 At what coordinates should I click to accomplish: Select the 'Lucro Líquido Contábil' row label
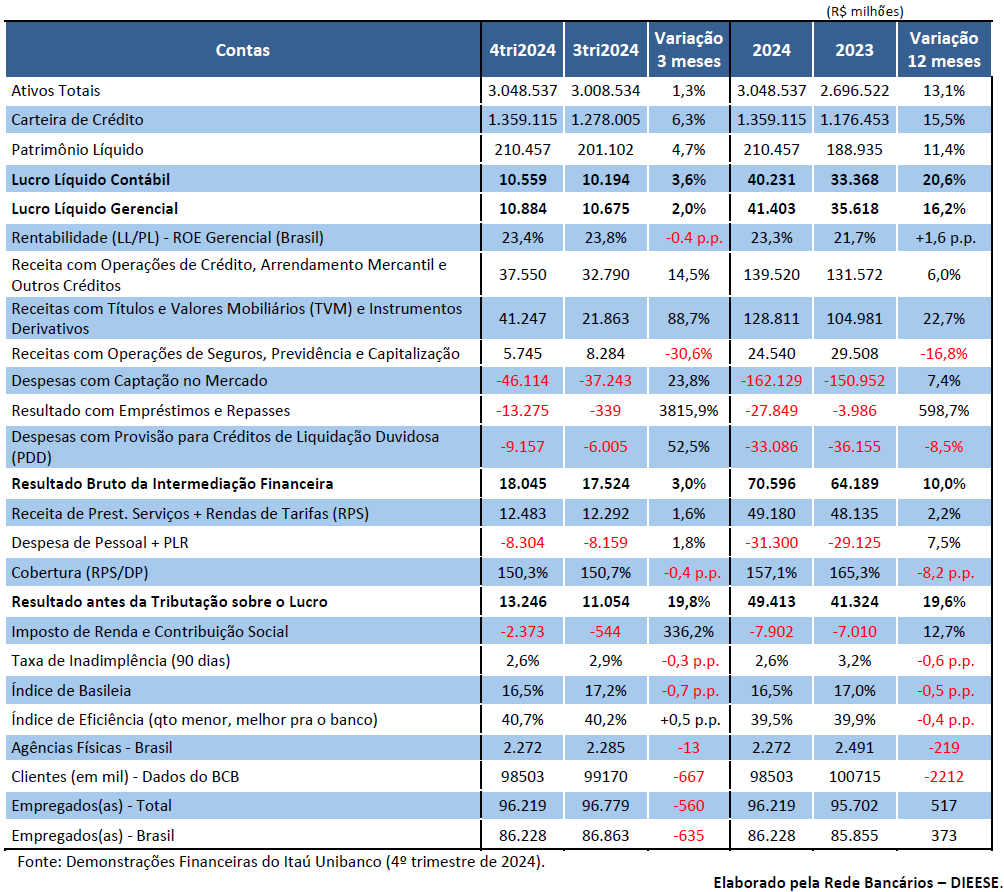(x=90, y=180)
